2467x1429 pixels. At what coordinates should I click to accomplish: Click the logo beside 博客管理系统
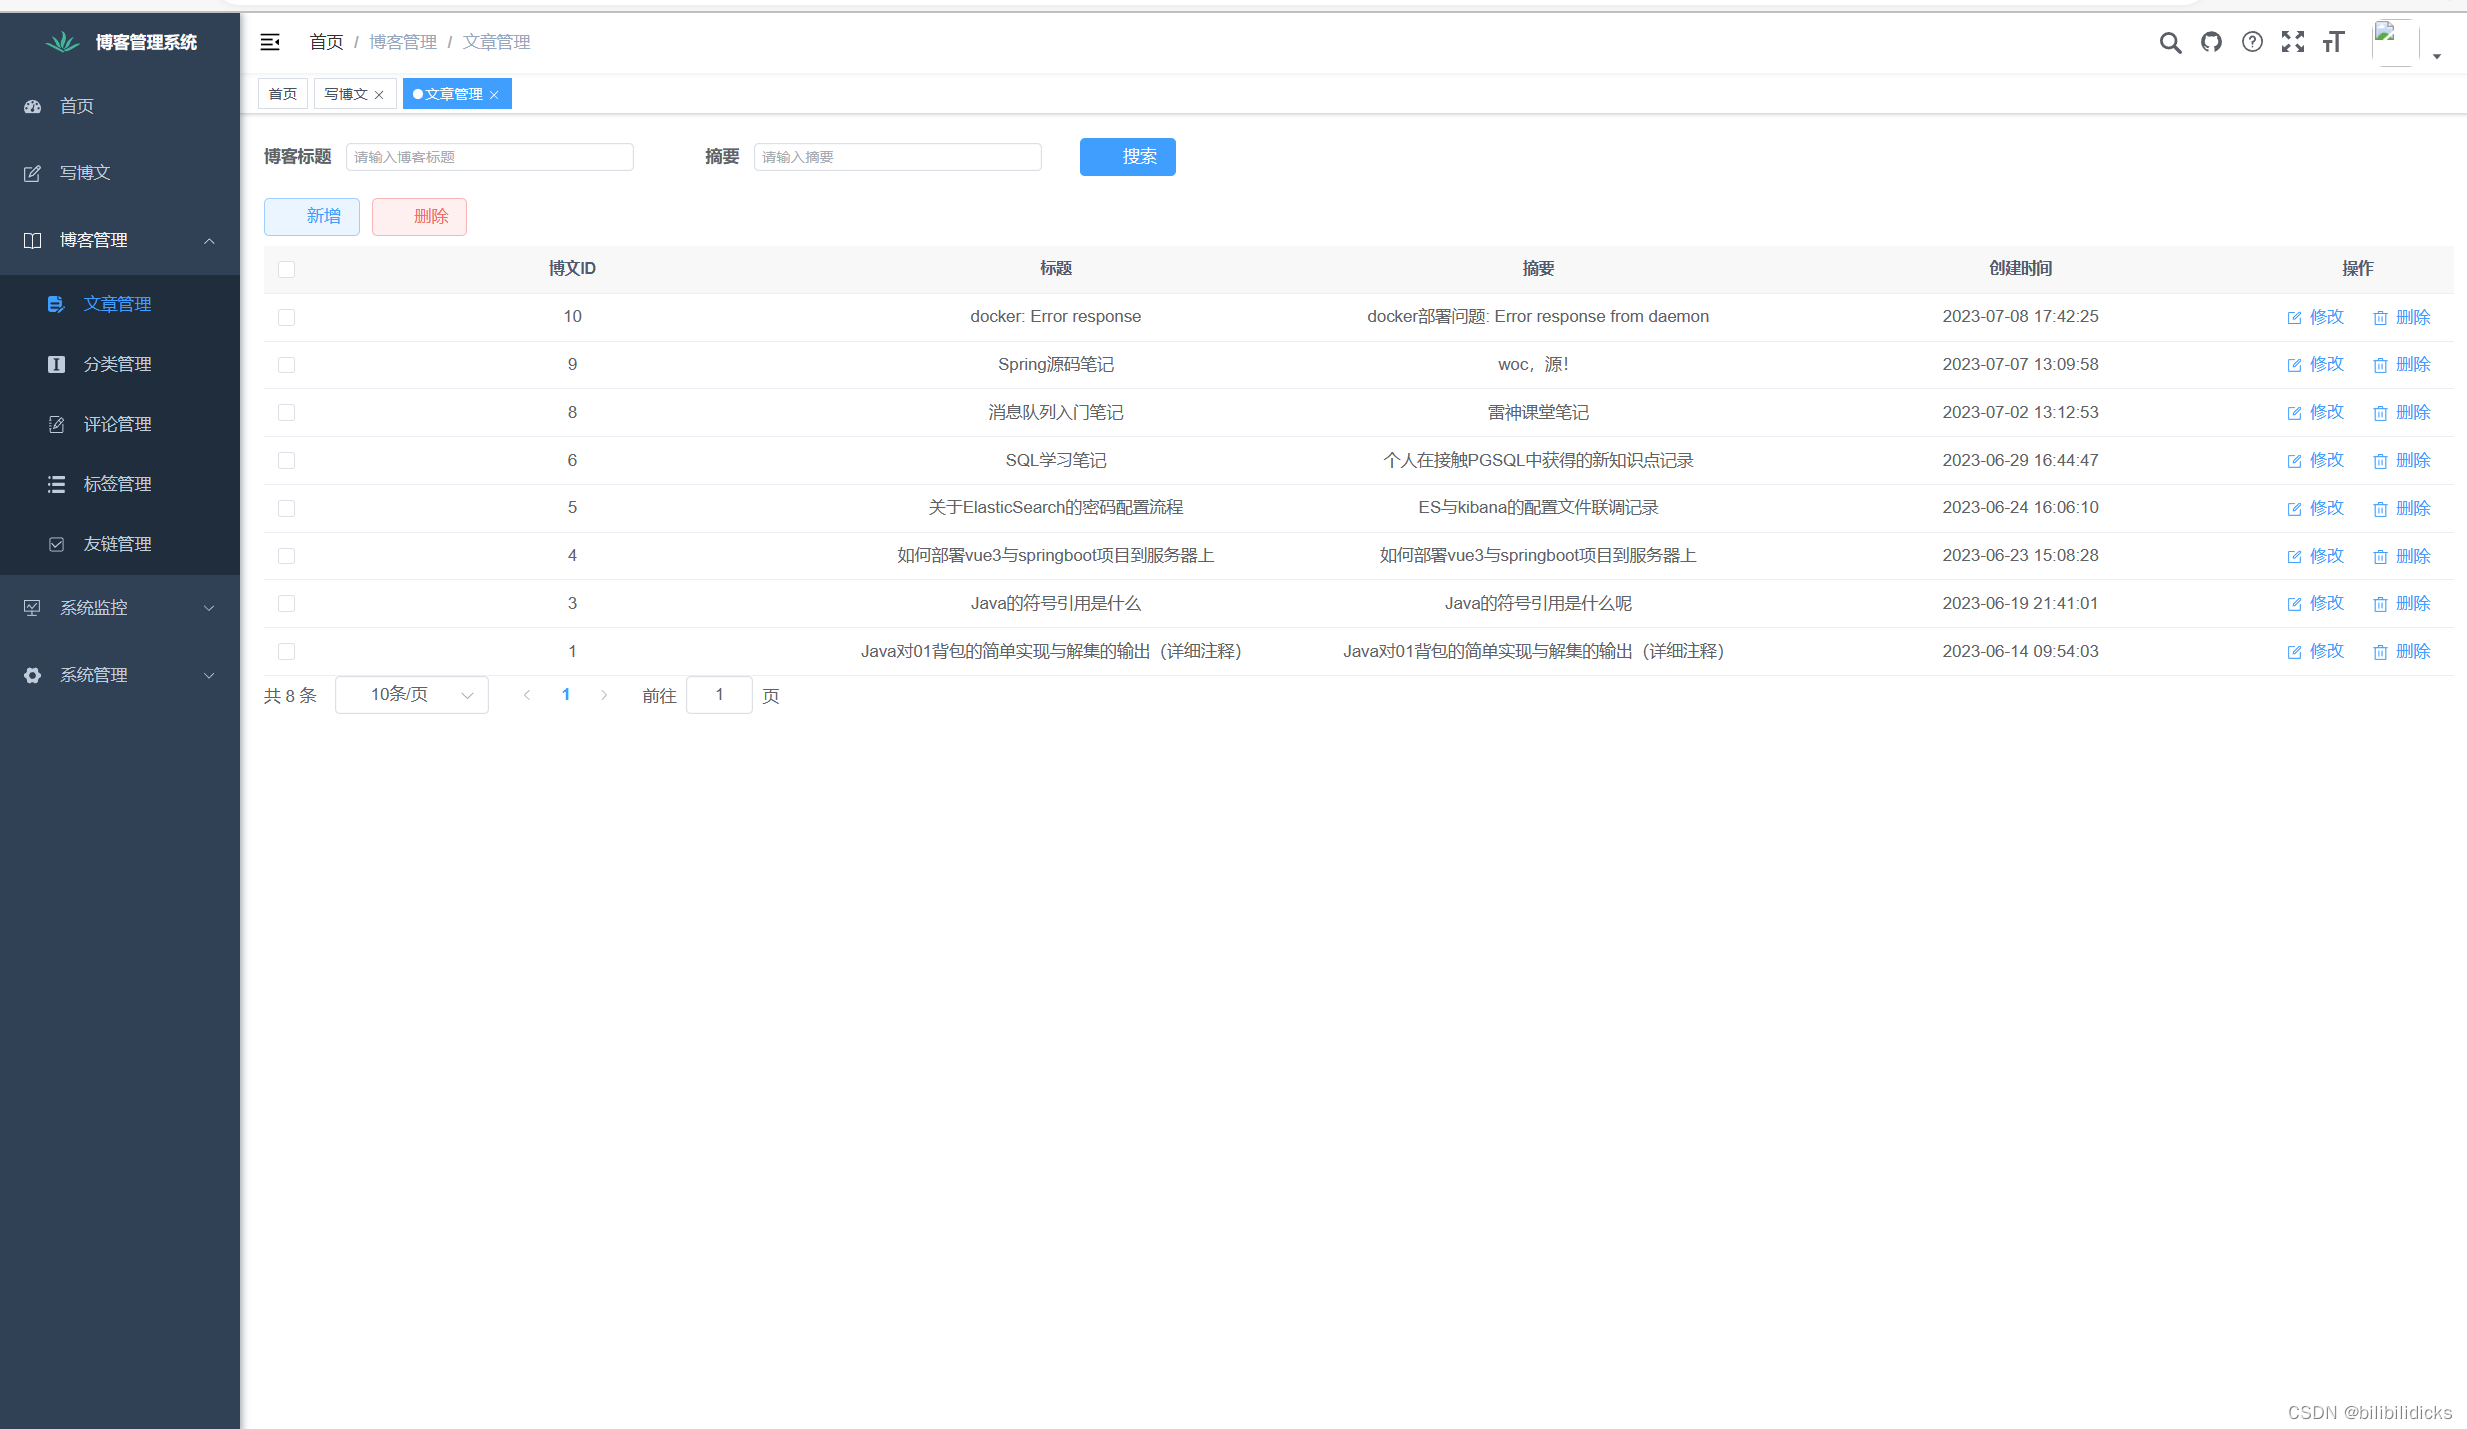tap(62, 42)
